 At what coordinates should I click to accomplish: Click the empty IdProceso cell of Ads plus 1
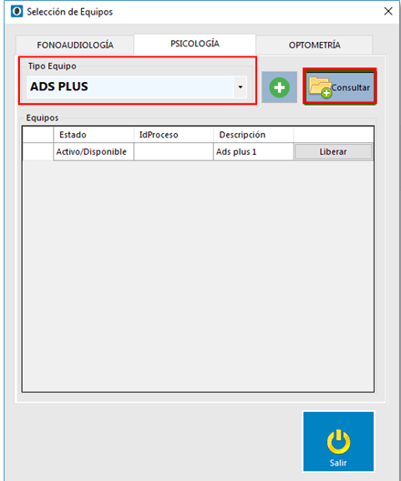[x=173, y=152]
